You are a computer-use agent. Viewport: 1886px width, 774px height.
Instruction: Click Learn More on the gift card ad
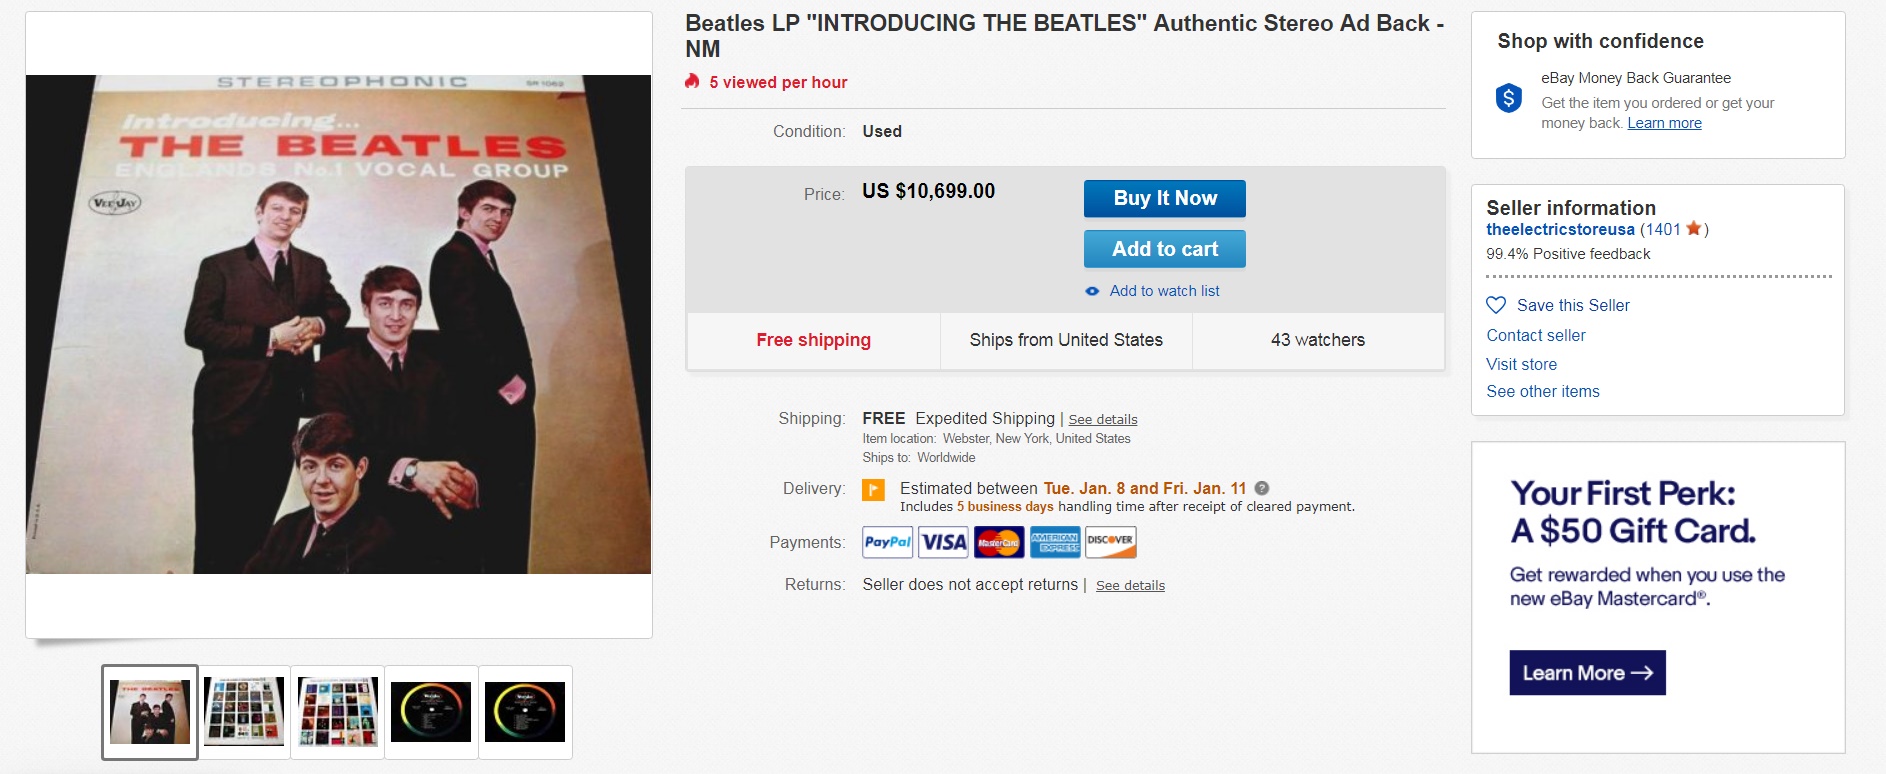click(1587, 673)
